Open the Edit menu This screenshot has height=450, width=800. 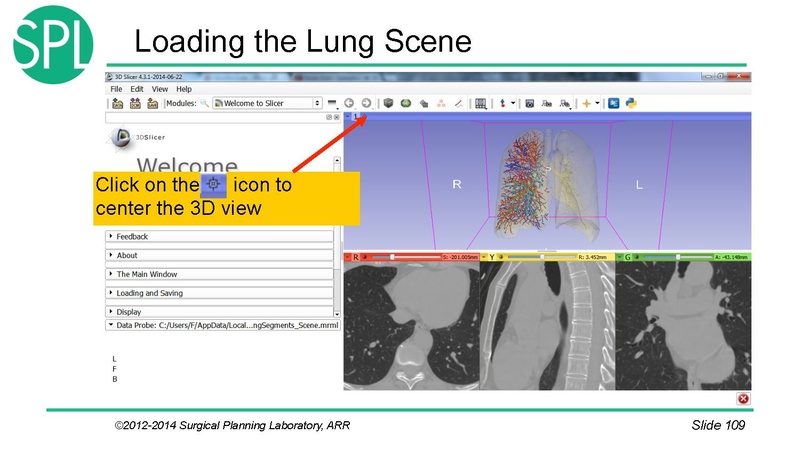point(137,89)
